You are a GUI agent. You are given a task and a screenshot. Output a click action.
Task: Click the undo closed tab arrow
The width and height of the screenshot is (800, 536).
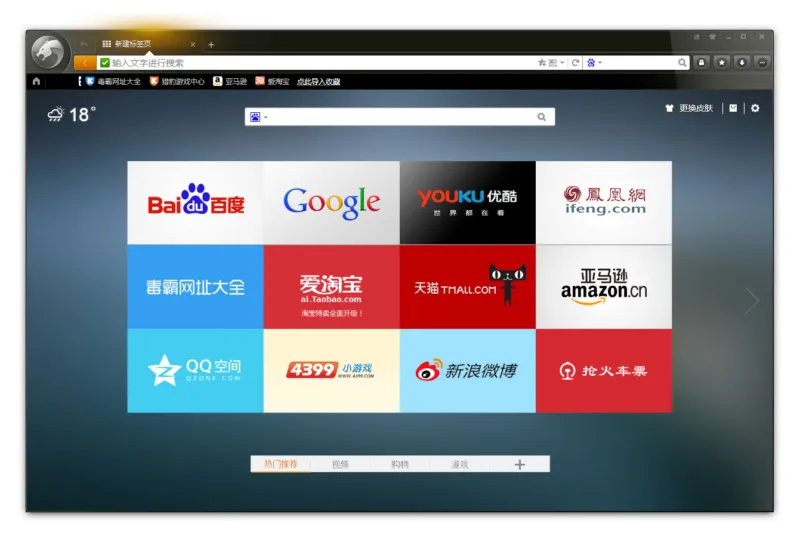pyautogui.click(x=84, y=44)
